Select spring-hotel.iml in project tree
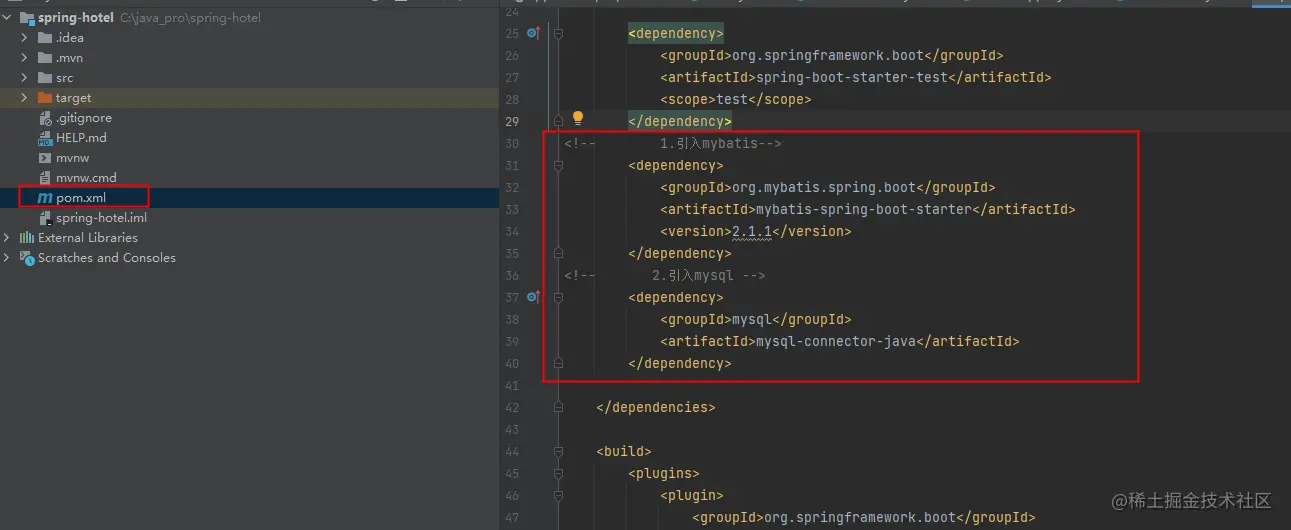This screenshot has height=530, width=1291. point(101,218)
